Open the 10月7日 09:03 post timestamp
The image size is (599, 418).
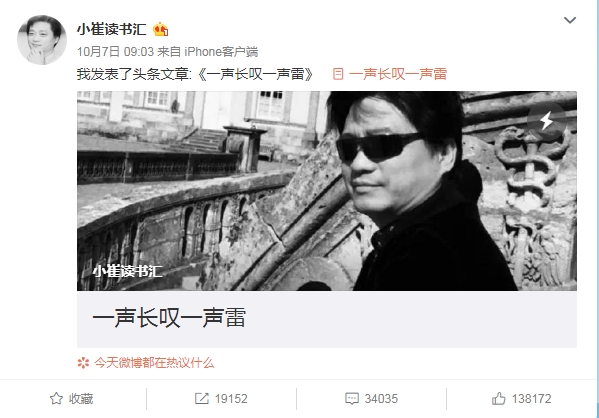(115, 52)
